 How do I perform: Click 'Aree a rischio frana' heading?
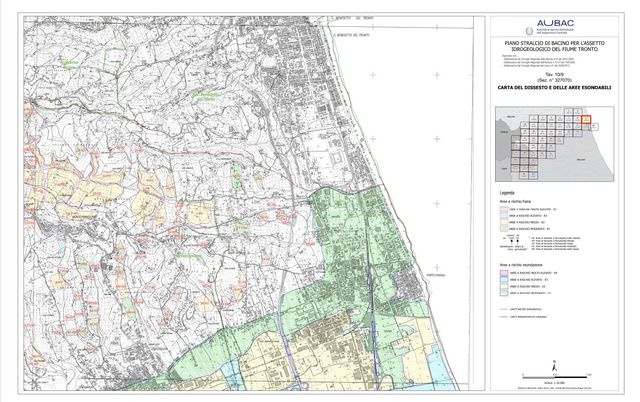click(515, 202)
